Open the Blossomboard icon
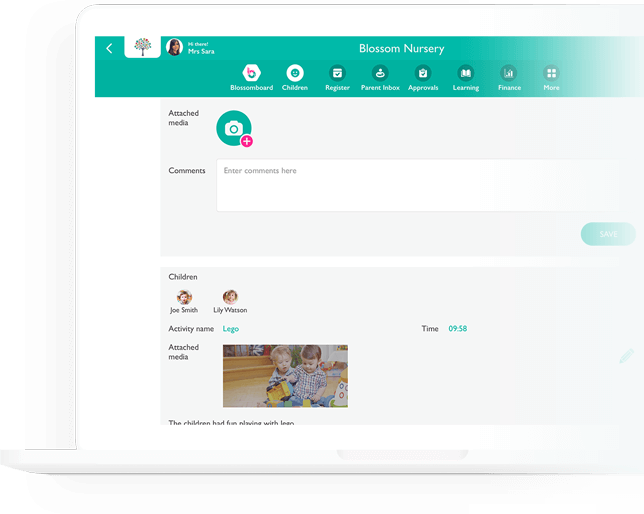The height and width of the screenshot is (514, 644). pos(251,73)
